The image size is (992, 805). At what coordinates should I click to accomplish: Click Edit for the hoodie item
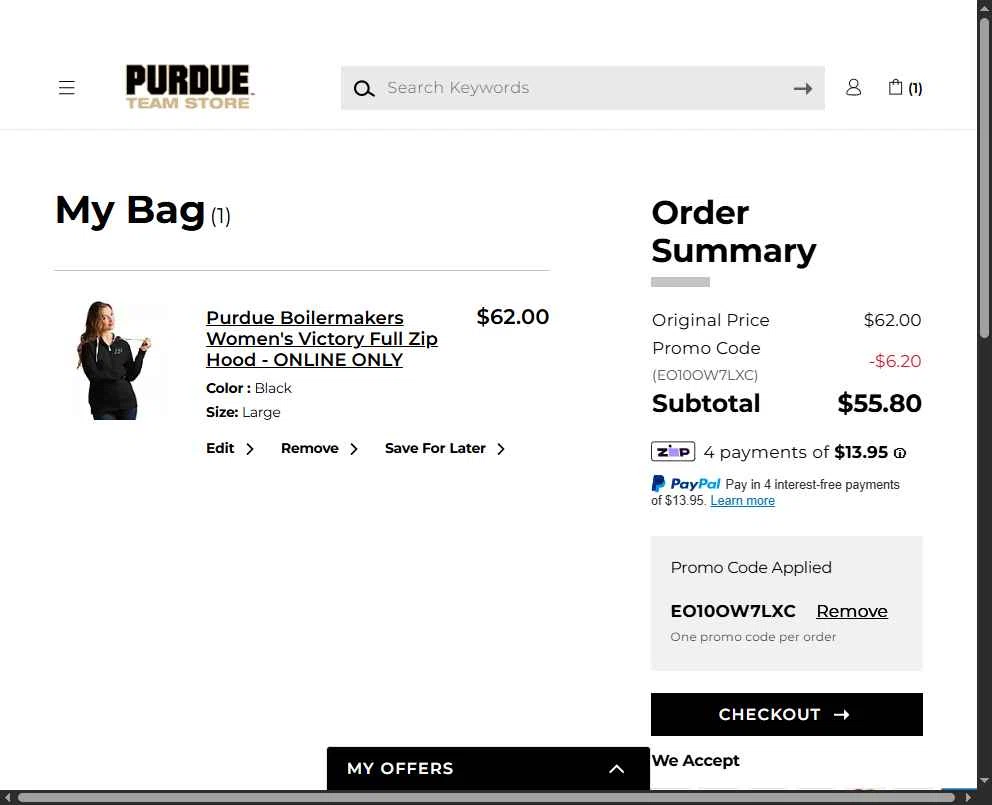click(230, 449)
